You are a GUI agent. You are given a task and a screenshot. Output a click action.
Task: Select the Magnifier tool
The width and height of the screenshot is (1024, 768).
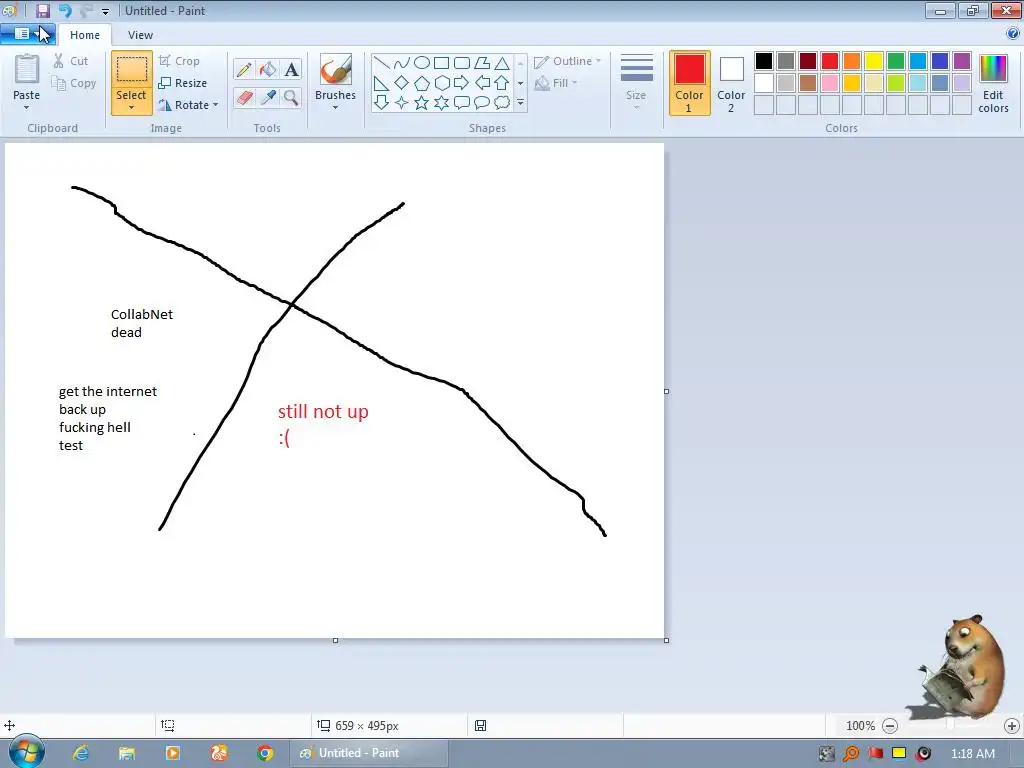[291, 97]
